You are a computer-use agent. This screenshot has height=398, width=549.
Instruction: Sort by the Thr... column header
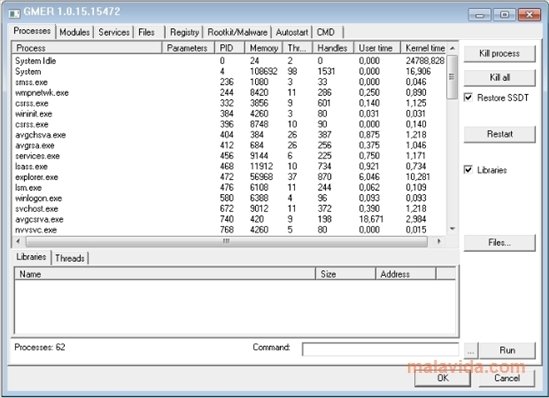pyautogui.click(x=297, y=48)
